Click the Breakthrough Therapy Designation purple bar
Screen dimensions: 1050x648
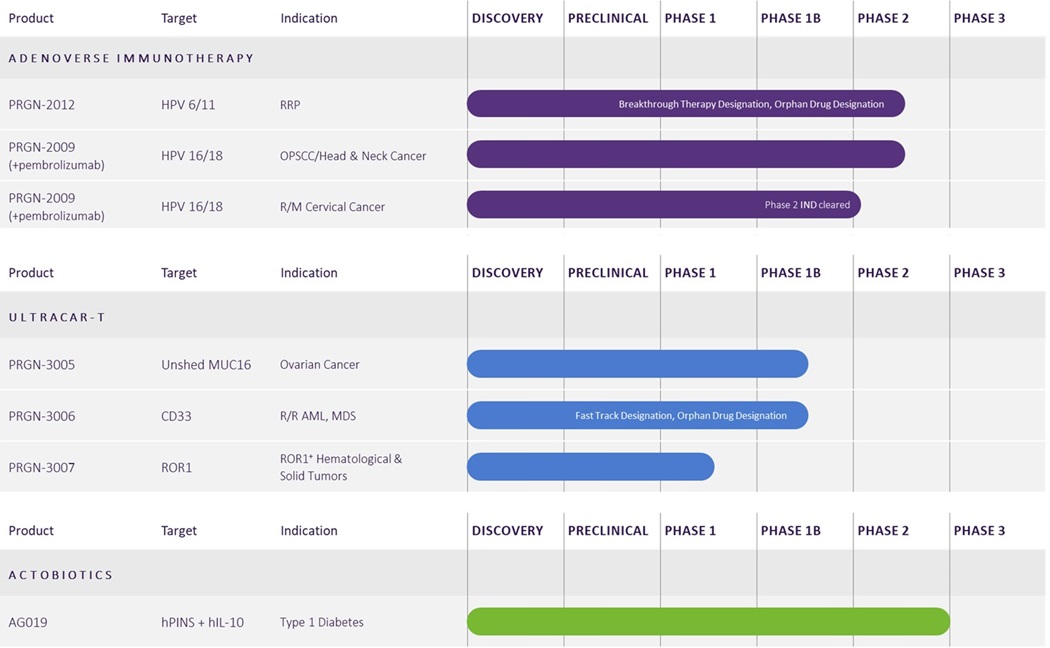(685, 104)
